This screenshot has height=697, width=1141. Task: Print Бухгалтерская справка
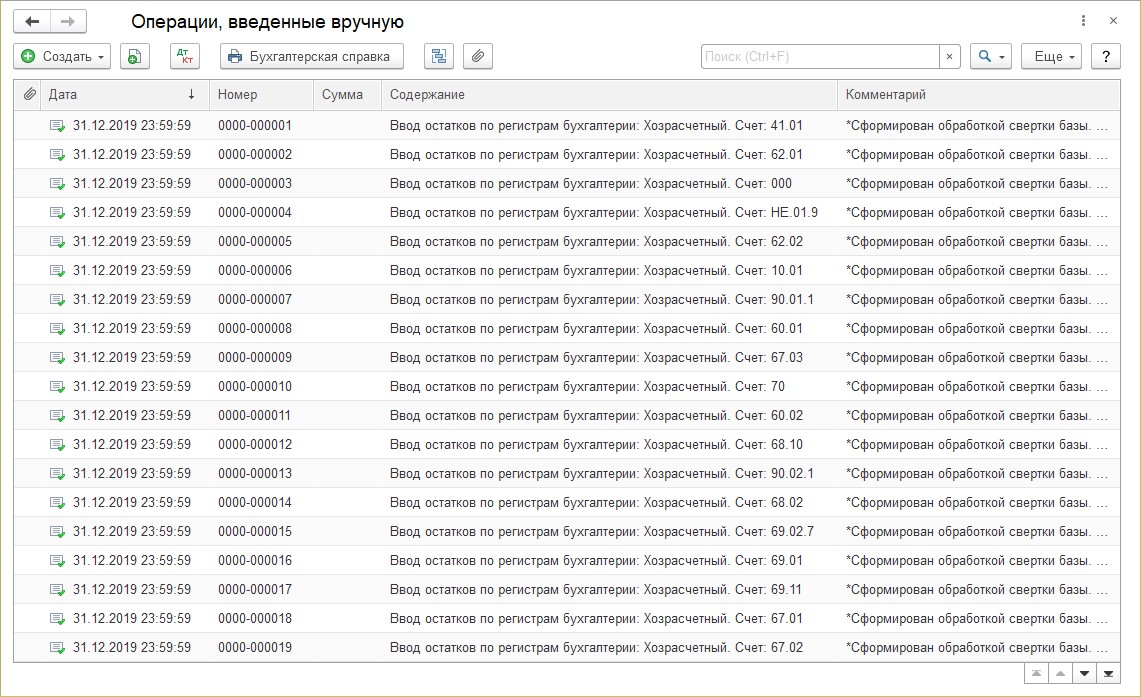tap(311, 56)
